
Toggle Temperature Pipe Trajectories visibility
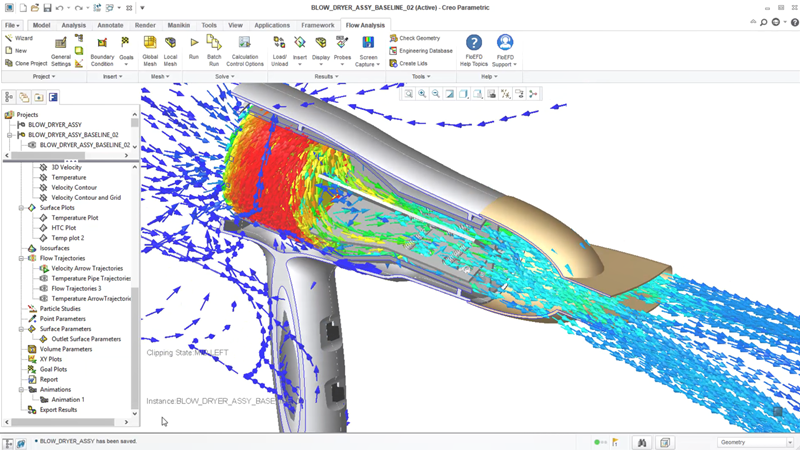44,278
